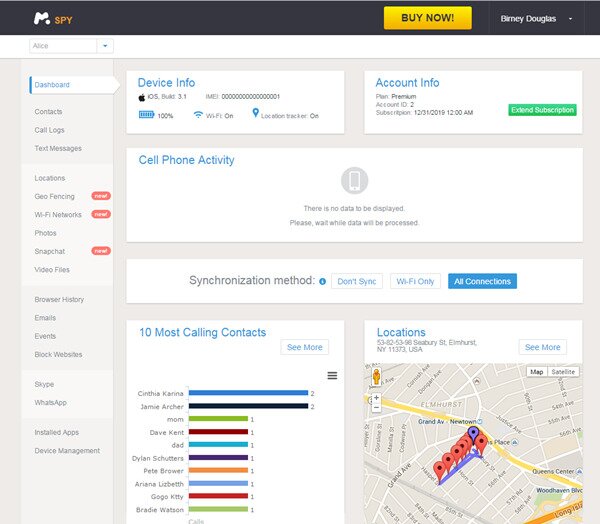Click the location tracker pin icon
This screenshot has height=524, width=600.
coord(256,113)
